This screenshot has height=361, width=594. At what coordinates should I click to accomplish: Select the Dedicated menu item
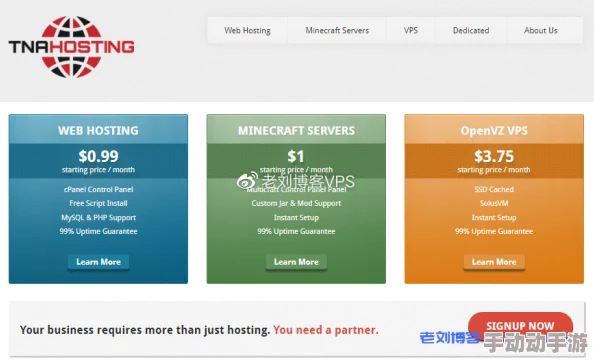(x=471, y=30)
